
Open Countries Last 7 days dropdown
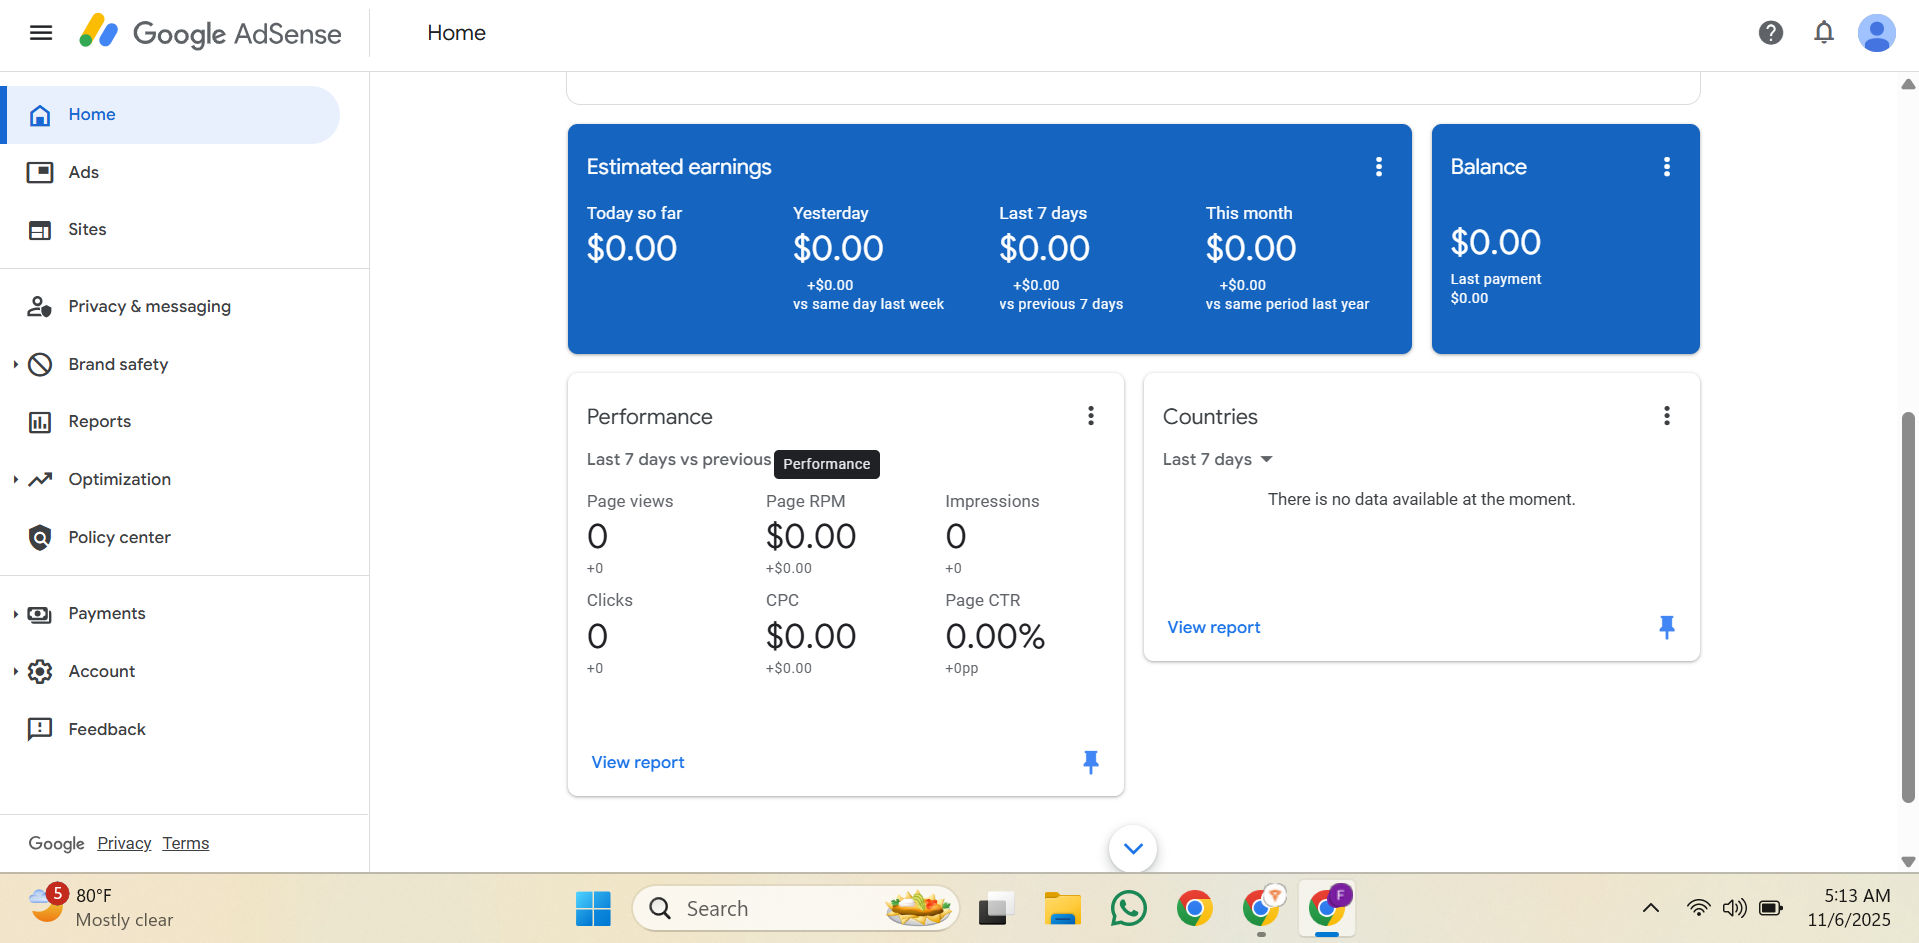pyautogui.click(x=1217, y=459)
